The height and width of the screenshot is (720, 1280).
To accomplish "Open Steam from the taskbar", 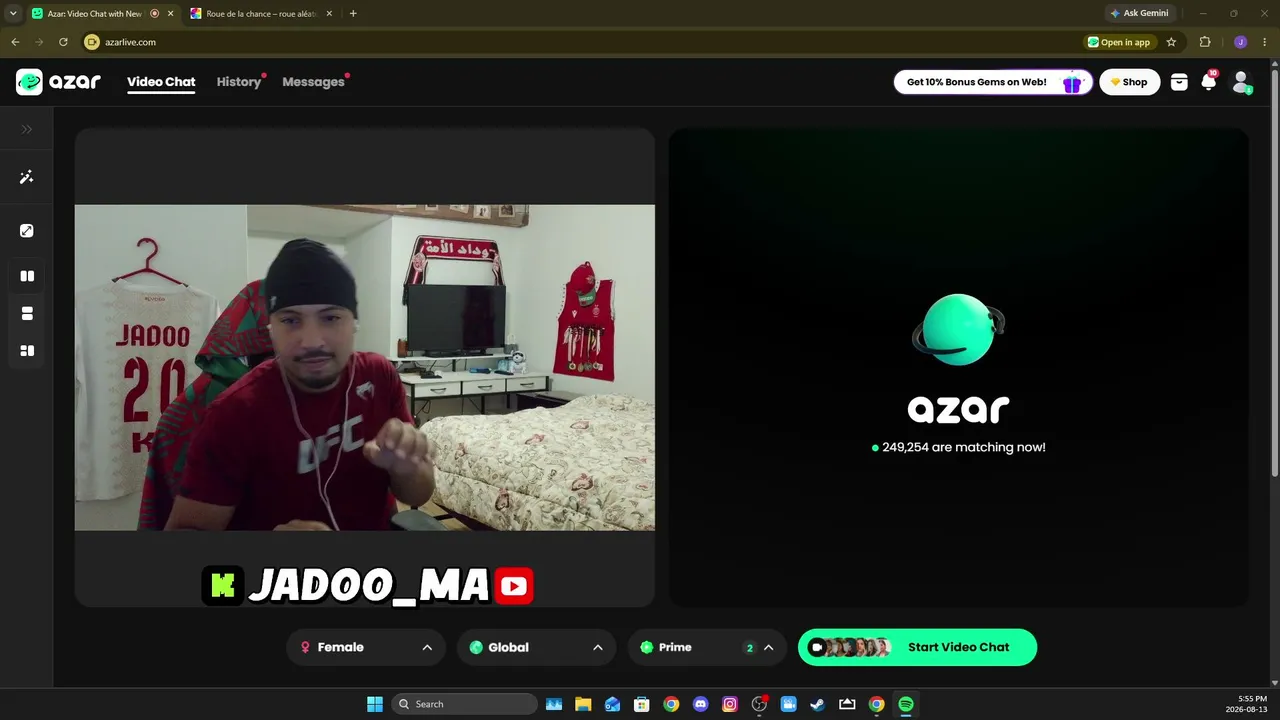I will point(817,704).
